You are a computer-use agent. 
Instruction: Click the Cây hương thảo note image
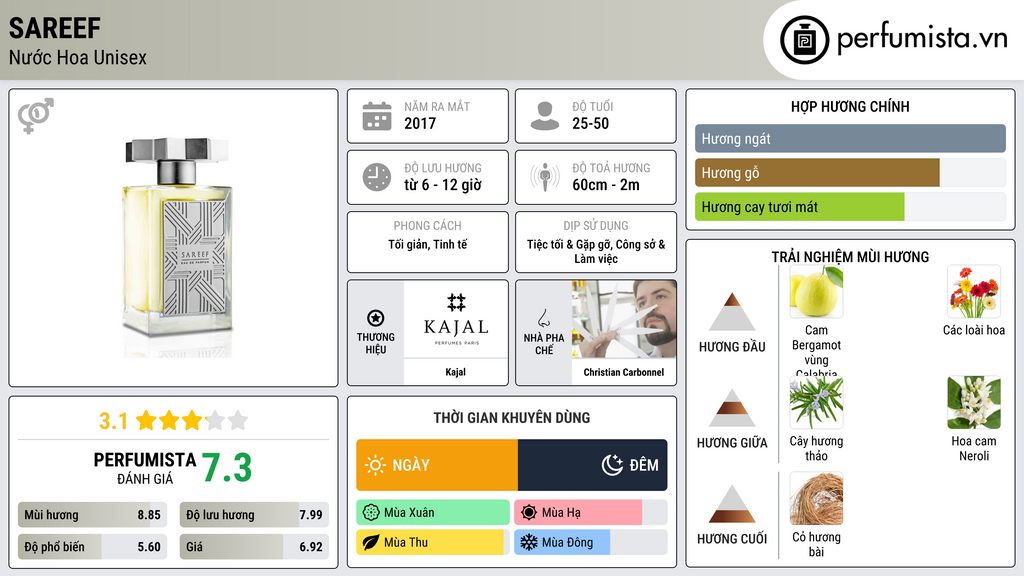point(816,402)
